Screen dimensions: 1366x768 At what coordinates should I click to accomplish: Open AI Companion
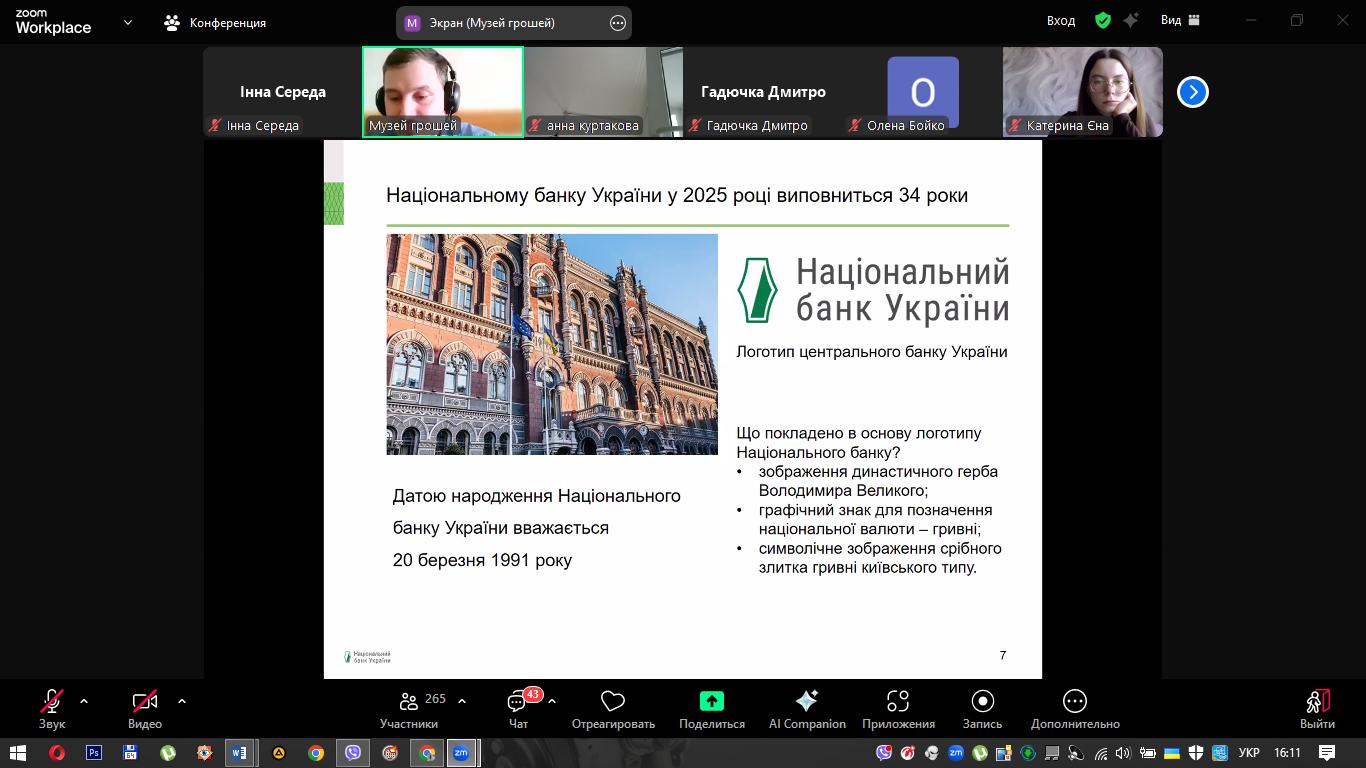coord(807,708)
